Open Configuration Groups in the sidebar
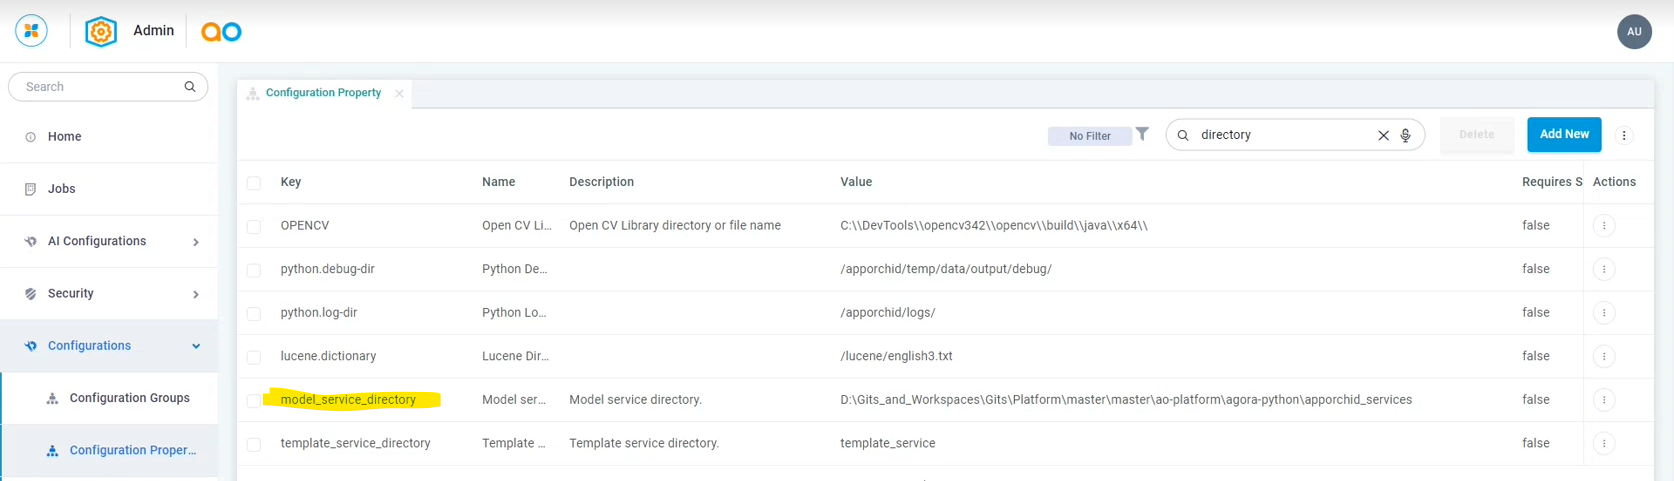This screenshot has height=481, width=1674. (x=129, y=398)
